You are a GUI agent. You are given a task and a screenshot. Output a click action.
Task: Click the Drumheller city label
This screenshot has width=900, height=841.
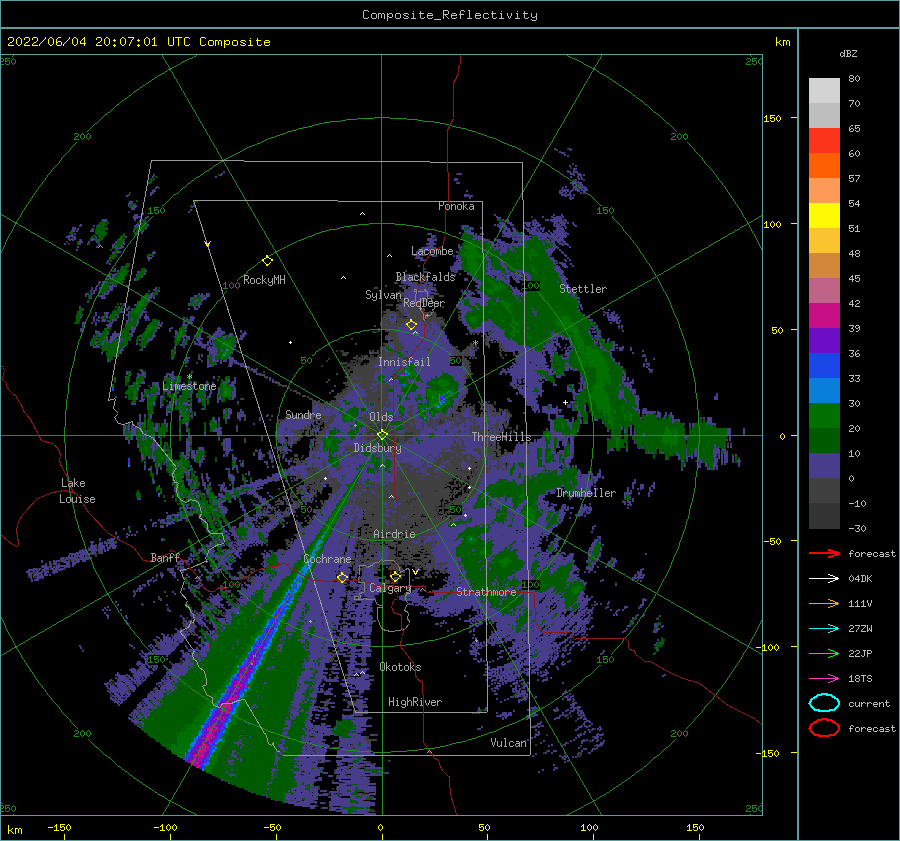(x=586, y=493)
